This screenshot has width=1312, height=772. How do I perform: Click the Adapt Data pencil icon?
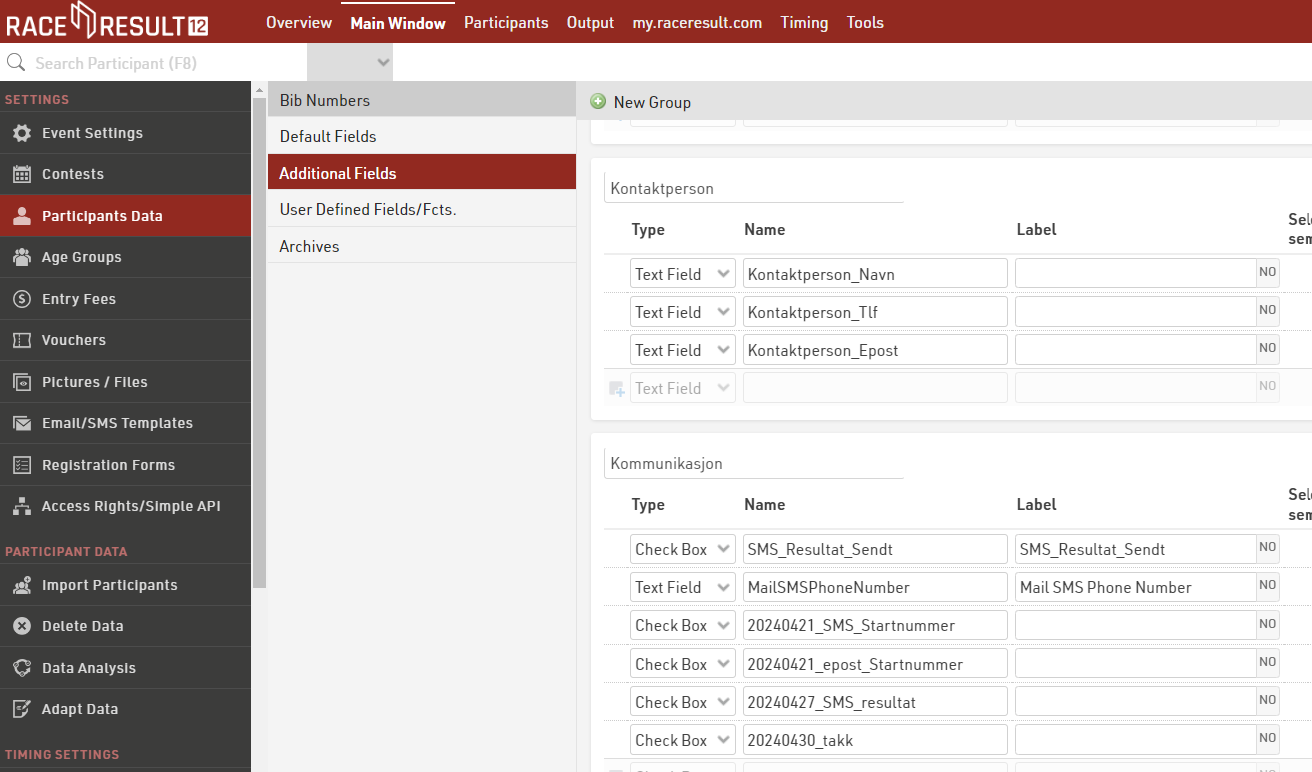tap(22, 709)
